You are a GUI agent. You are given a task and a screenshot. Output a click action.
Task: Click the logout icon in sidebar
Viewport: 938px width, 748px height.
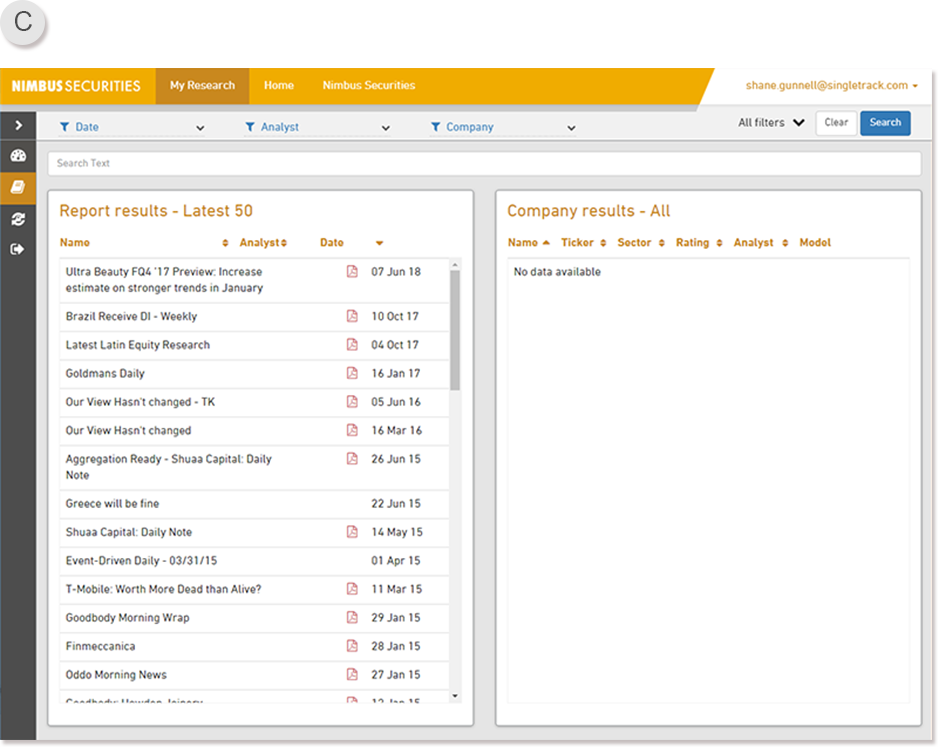tap(18, 250)
